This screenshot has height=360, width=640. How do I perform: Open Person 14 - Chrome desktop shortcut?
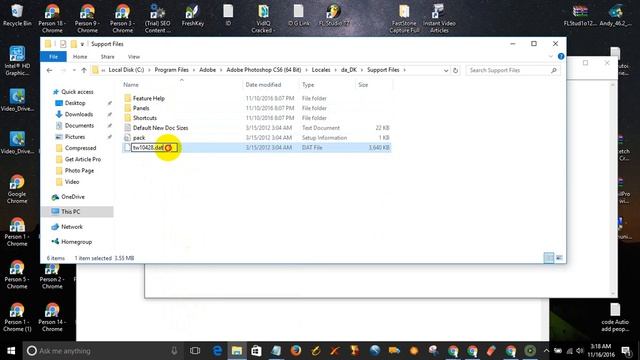pyautogui.click(x=52, y=317)
